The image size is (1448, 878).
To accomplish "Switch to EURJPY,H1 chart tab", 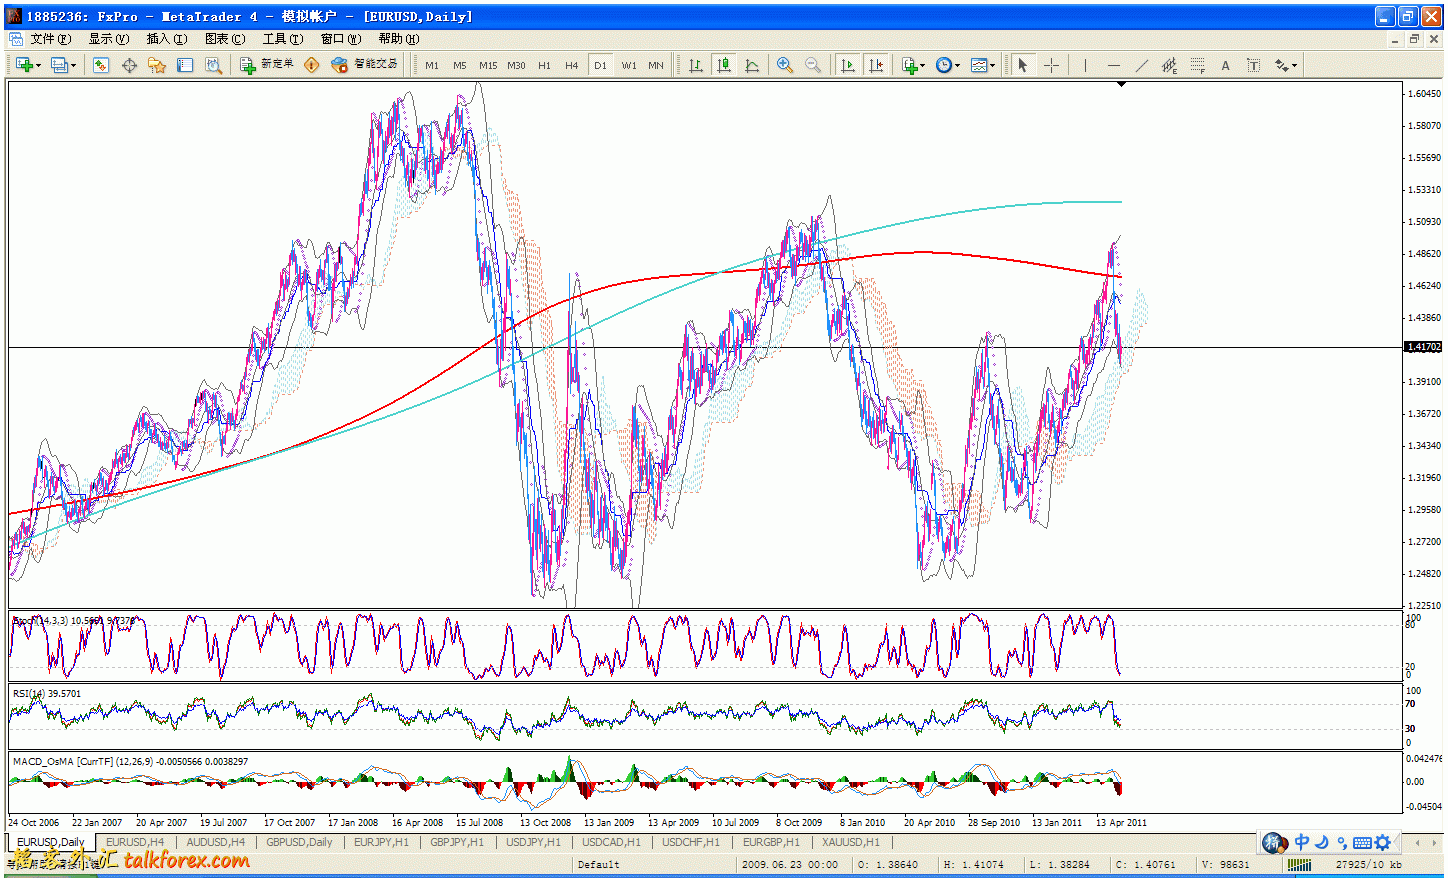I will [381, 842].
